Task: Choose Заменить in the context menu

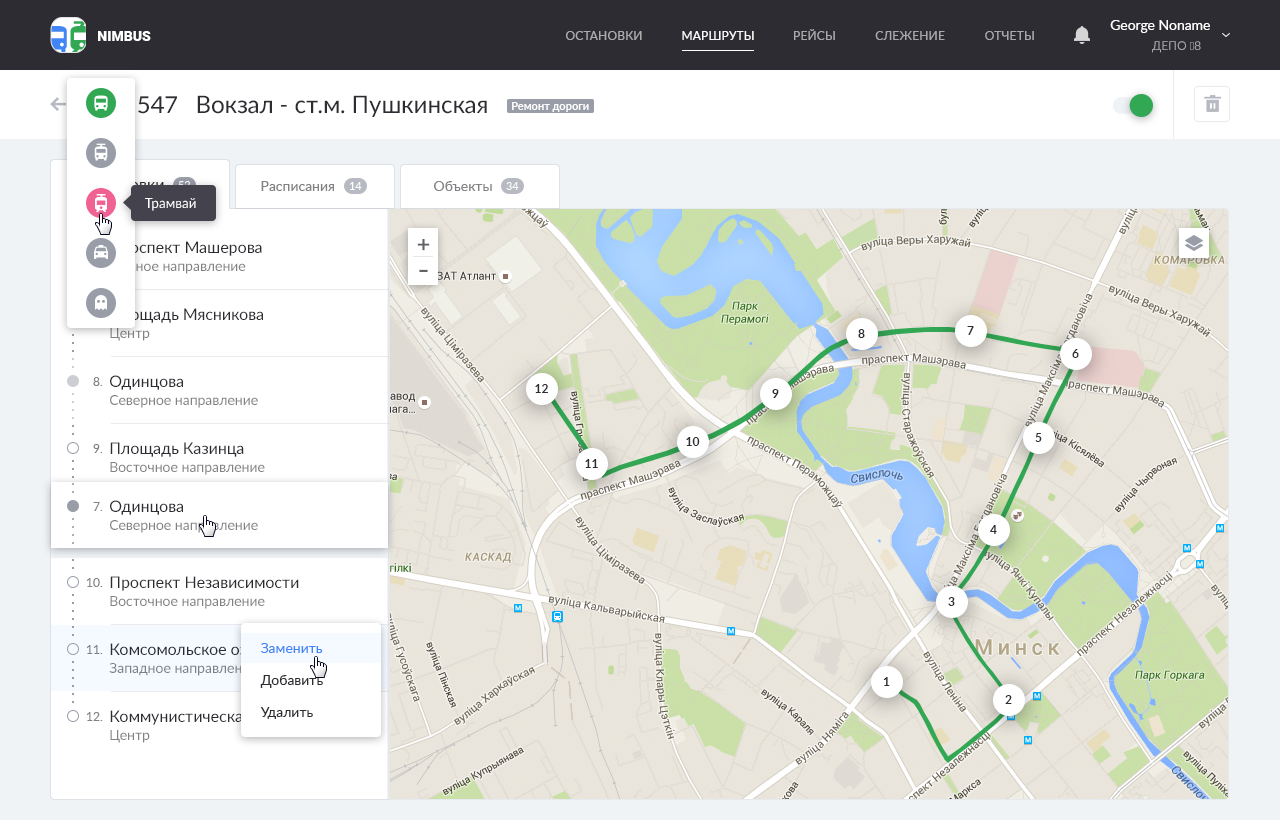Action: (289, 648)
